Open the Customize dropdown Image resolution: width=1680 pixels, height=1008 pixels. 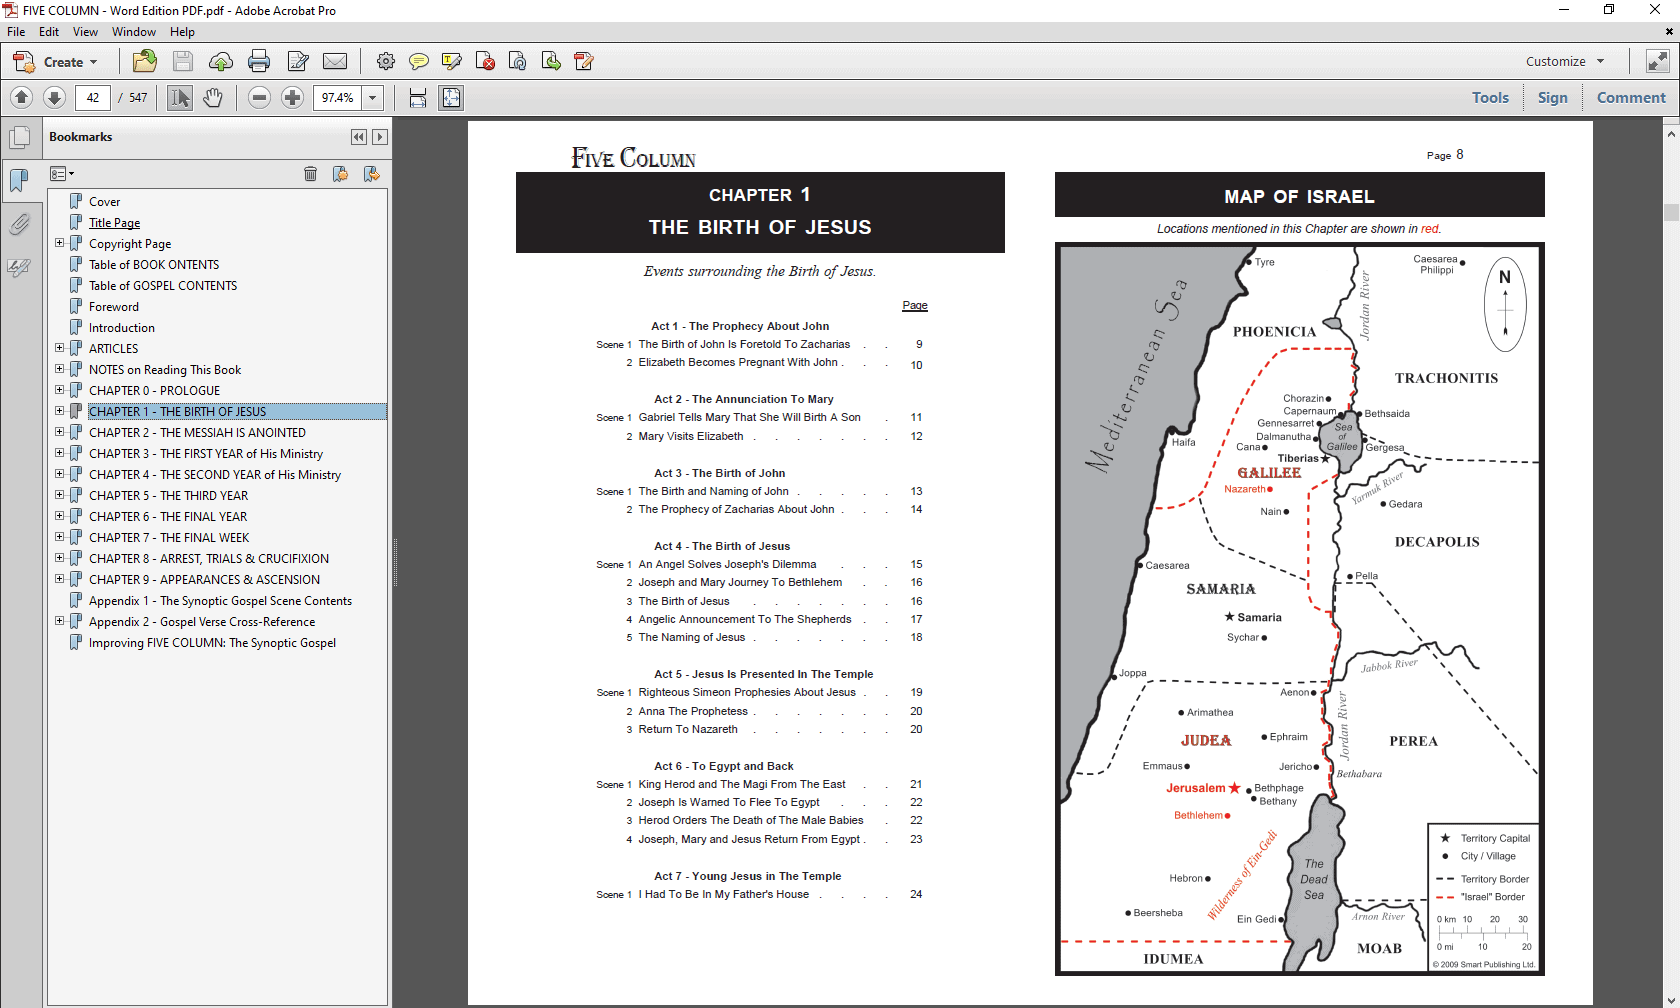[1565, 62]
